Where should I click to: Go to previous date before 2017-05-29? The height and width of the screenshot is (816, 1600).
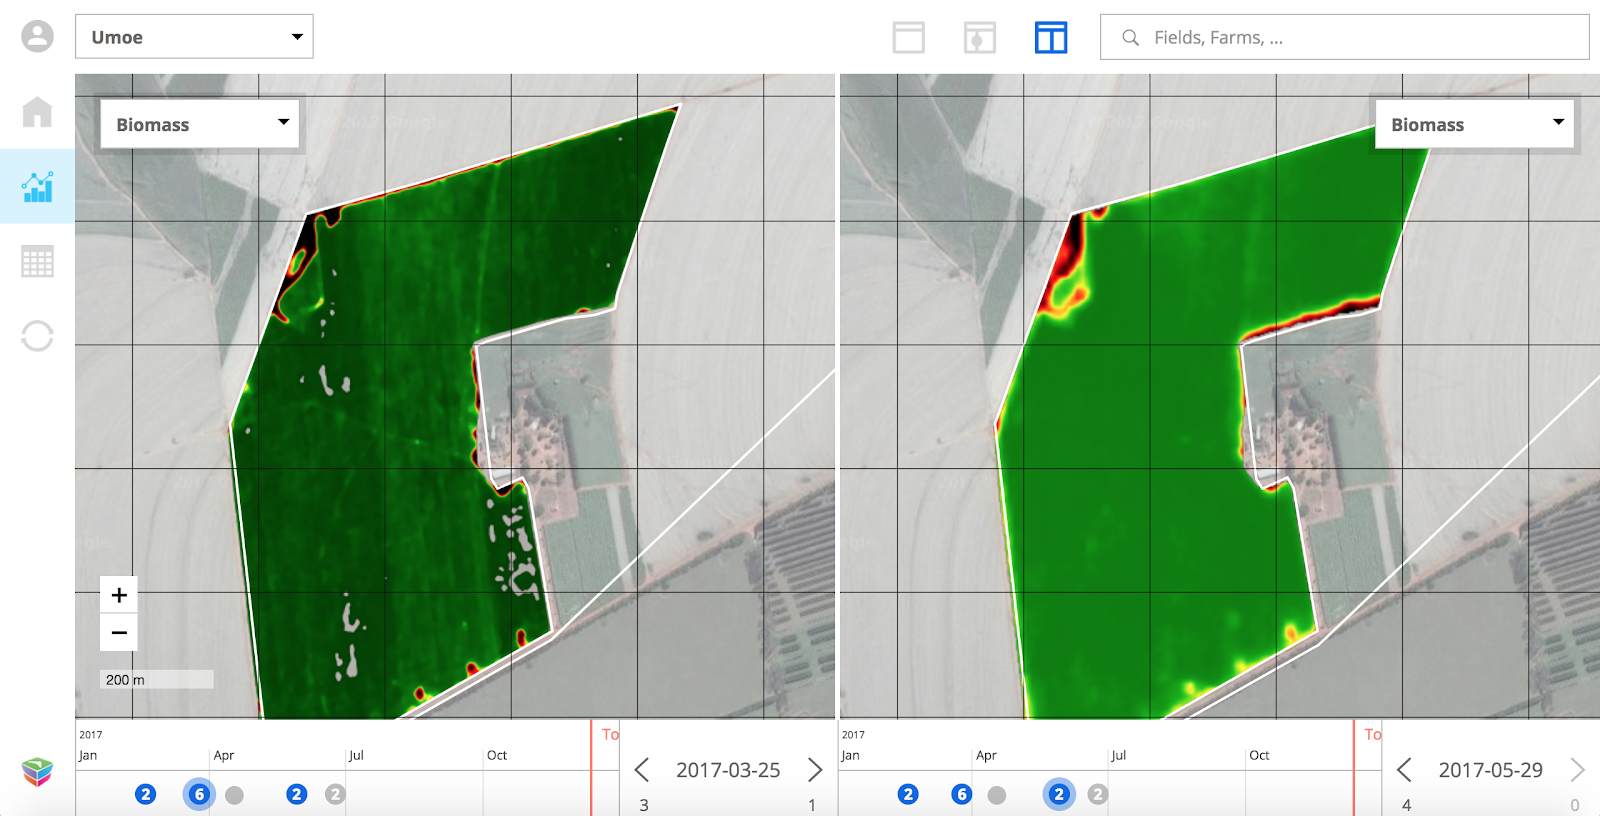(x=1404, y=770)
